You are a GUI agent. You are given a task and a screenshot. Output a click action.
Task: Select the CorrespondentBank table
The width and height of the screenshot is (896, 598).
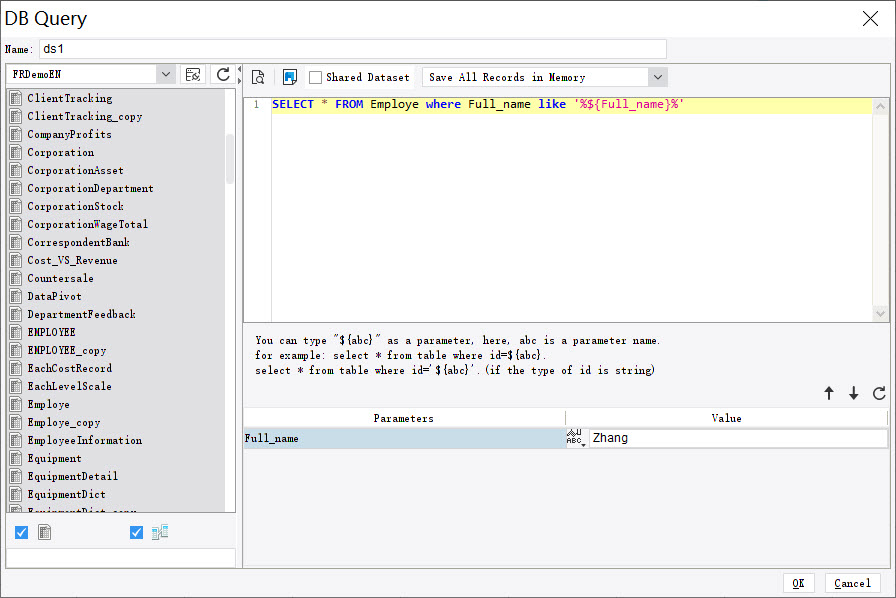click(78, 242)
